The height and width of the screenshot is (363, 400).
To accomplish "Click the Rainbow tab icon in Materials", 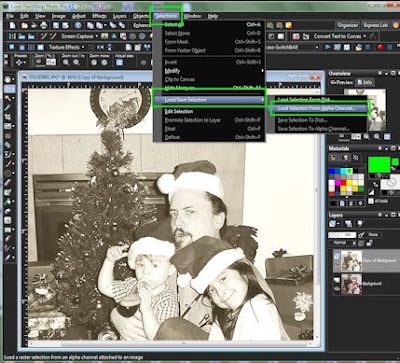I will pyautogui.click(x=345, y=158).
